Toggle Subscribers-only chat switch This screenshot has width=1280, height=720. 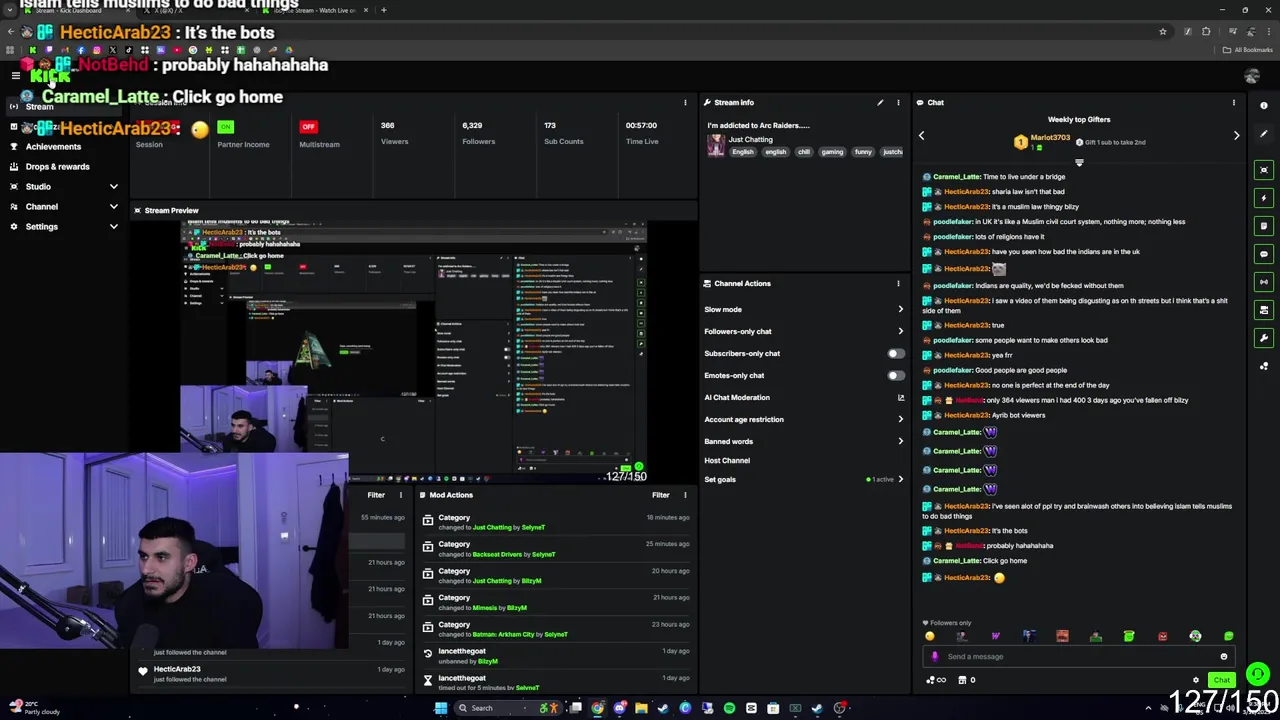point(895,353)
